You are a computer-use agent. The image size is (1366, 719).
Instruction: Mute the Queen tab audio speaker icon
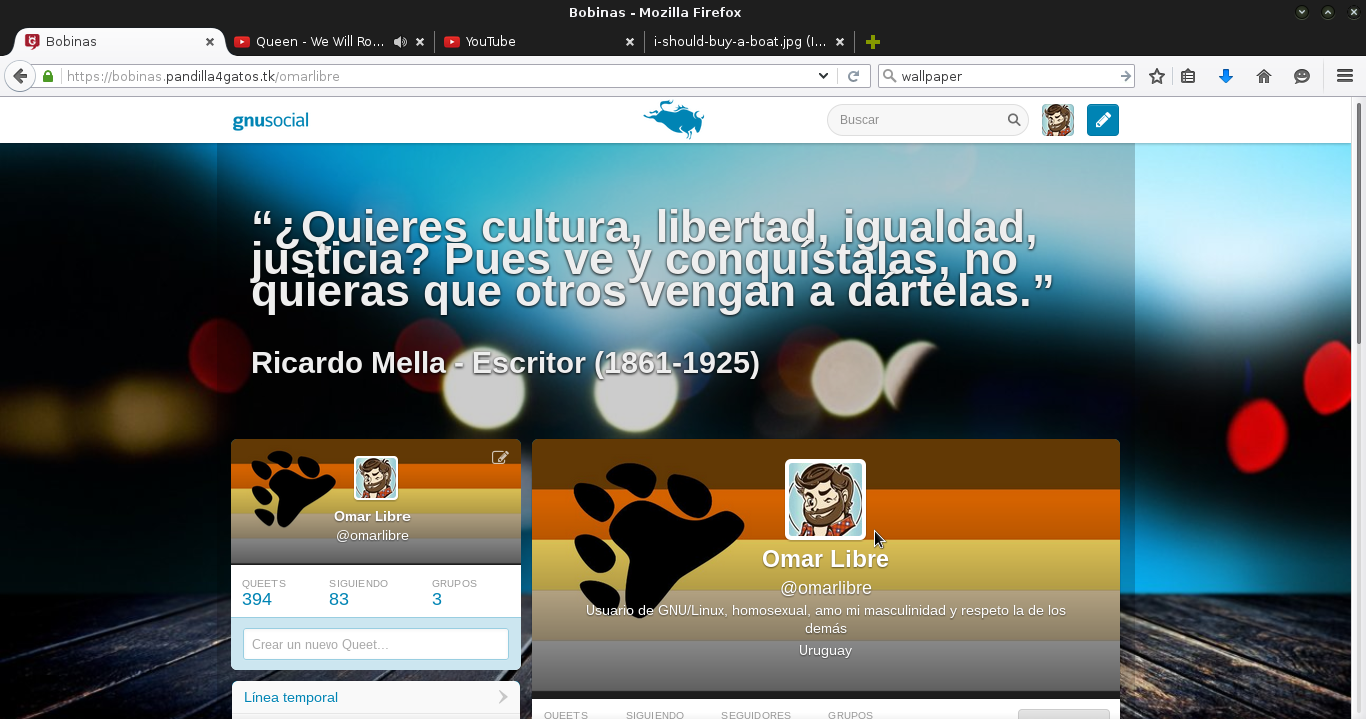coord(400,42)
